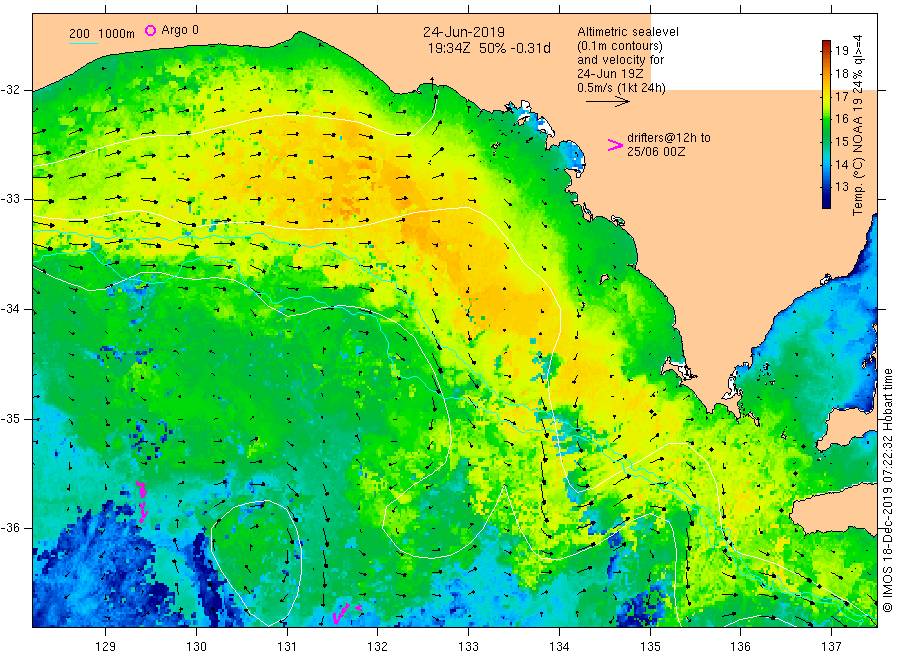
Task: Click the date text 24-Jun-2019
Action: [x=464, y=32]
